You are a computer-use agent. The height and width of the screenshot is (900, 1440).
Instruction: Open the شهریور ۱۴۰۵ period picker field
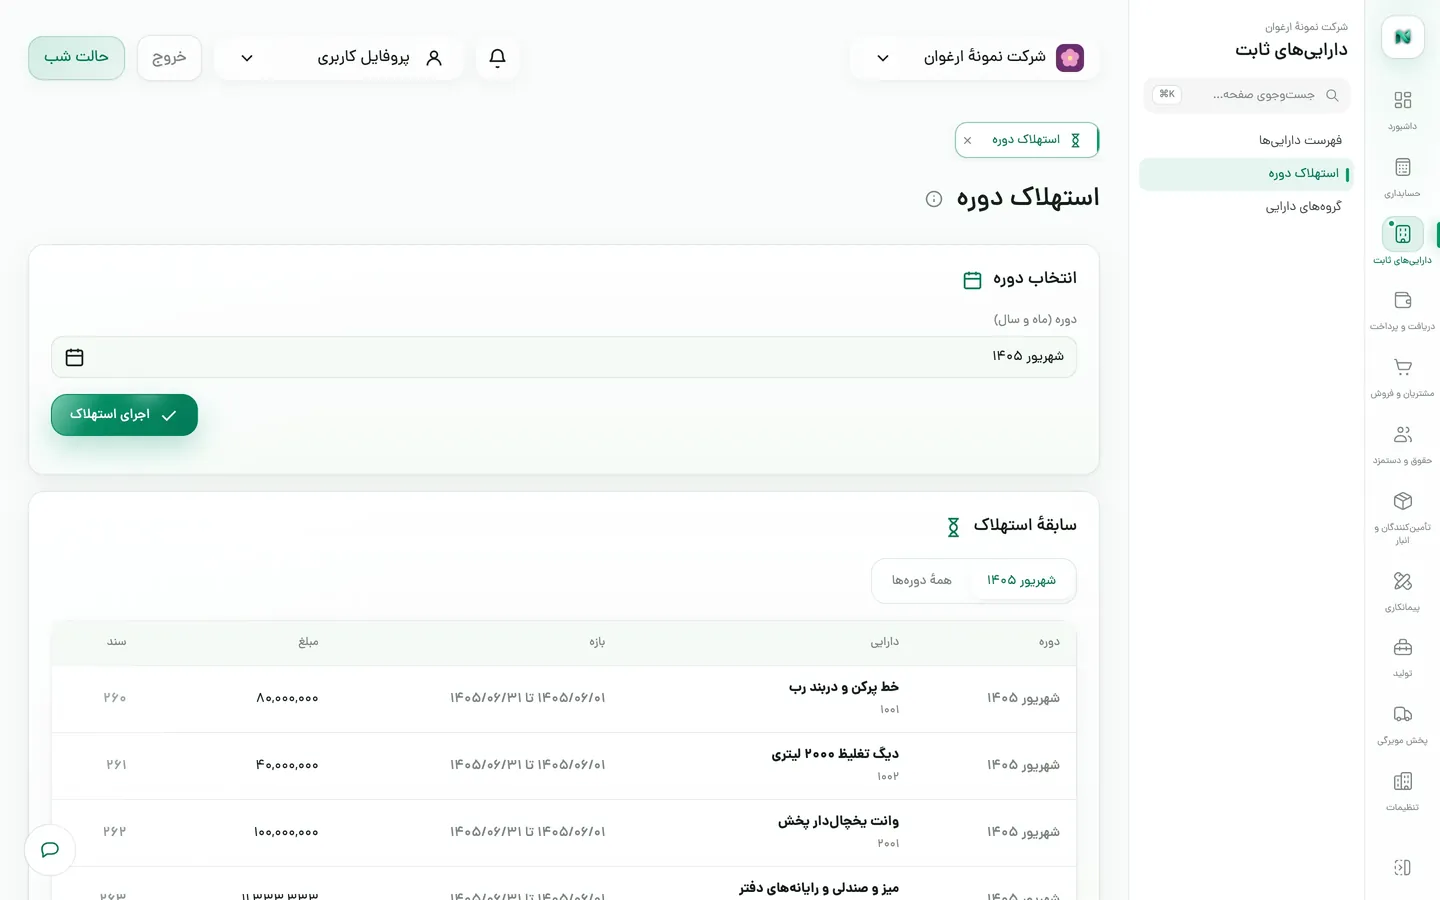click(x=564, y=357)
